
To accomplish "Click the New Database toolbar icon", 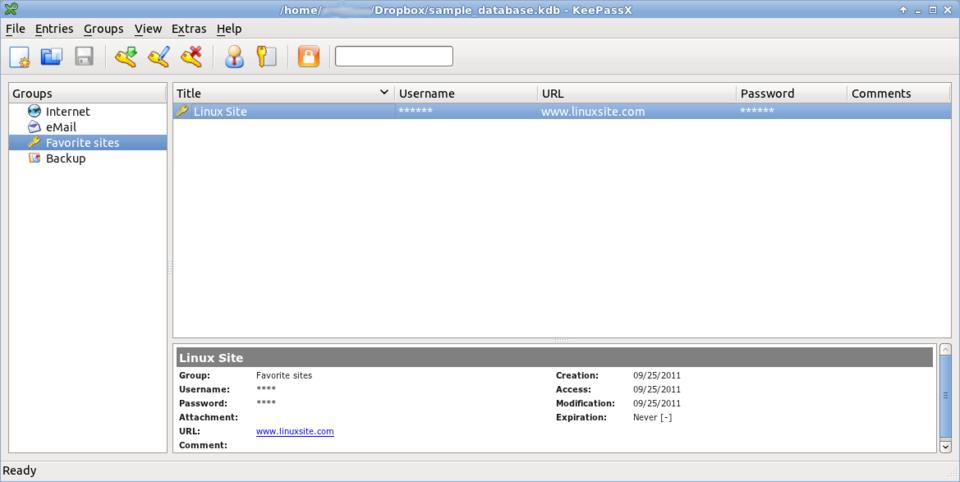I will [20, 56].
